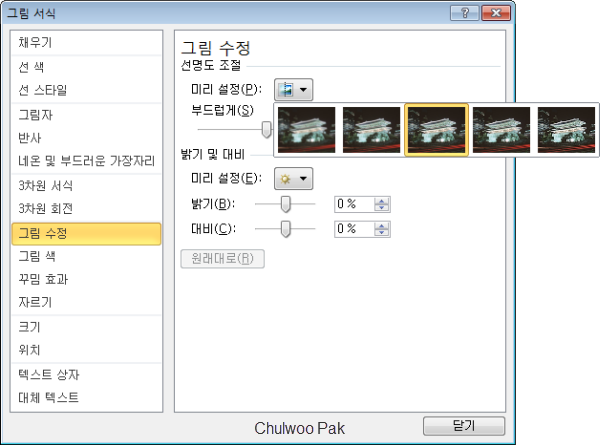The width and height of the screenshot is (600, 445).
Task: Choose the fourth sharpness preset thumbnail
Action: click(x=502, y=130)
